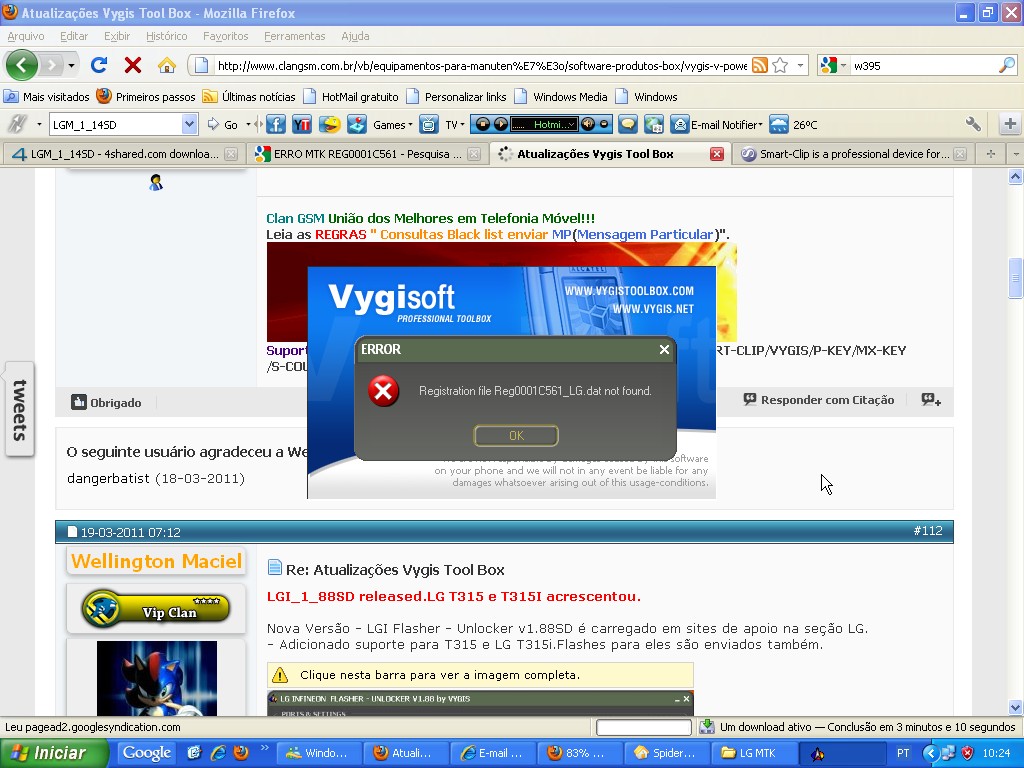Open the Wellington Maciel profile link
1024x768 pixels.
pos(157,561)
